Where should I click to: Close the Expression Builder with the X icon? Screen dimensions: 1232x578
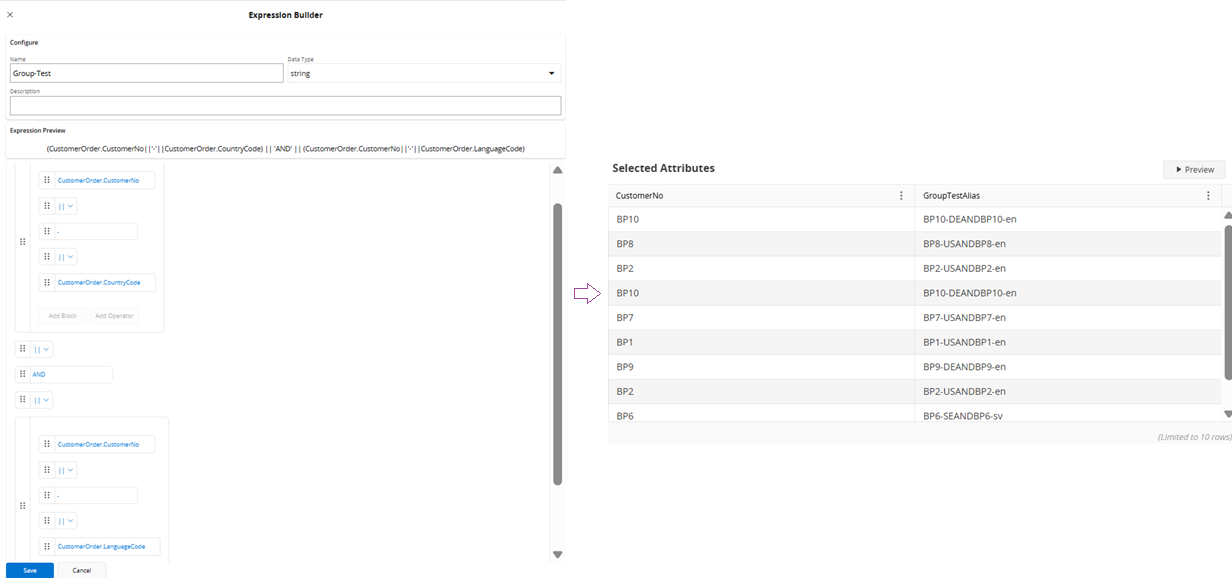10,15
